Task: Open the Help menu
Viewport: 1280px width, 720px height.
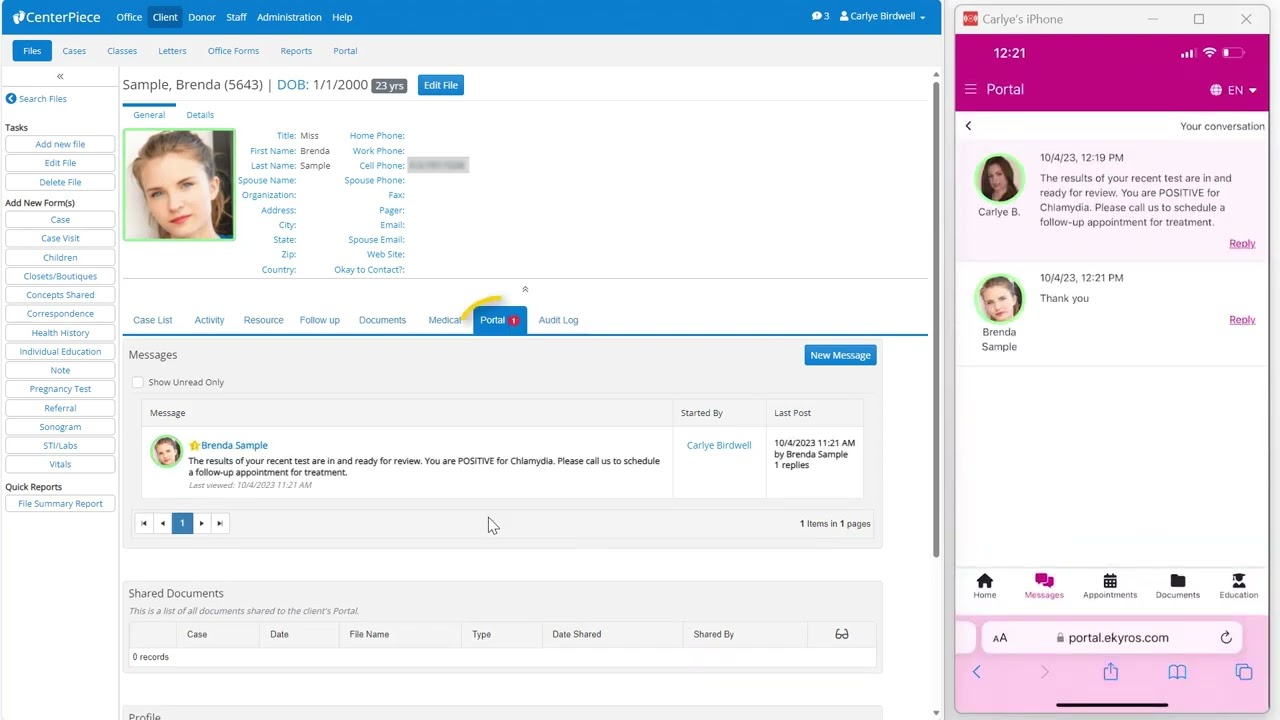Action: [x=342, y=17]
